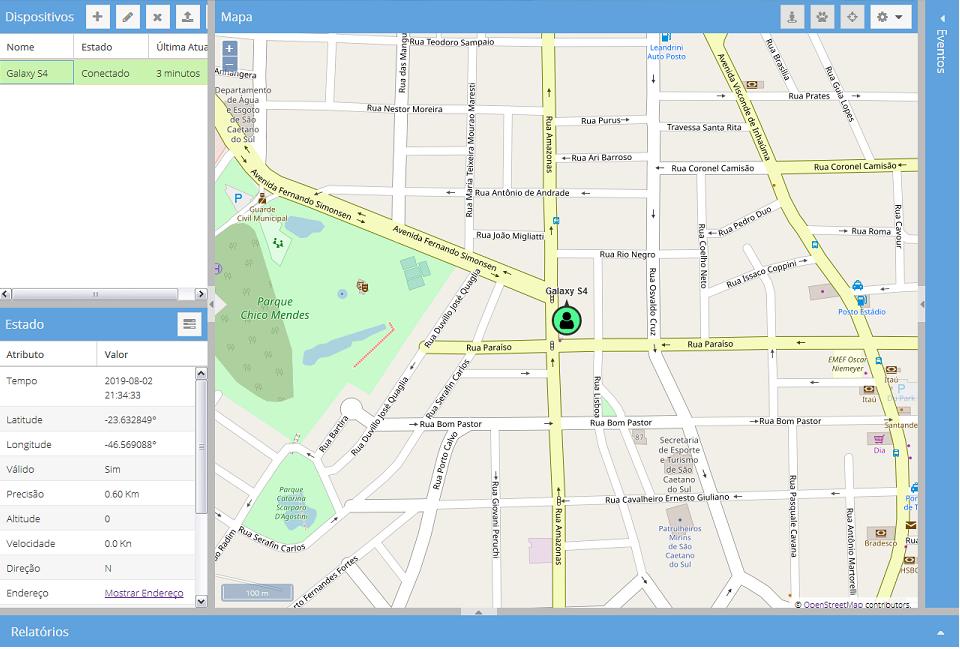Click the Direção attribute row

[x=97, y=568]
